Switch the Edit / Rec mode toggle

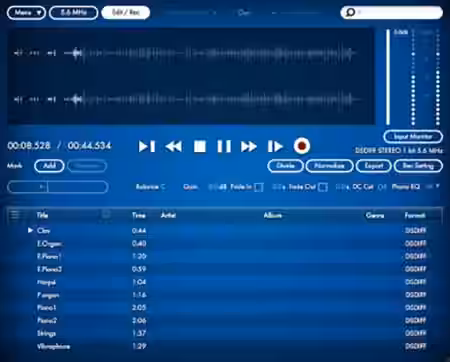click(x=126, y=13)
